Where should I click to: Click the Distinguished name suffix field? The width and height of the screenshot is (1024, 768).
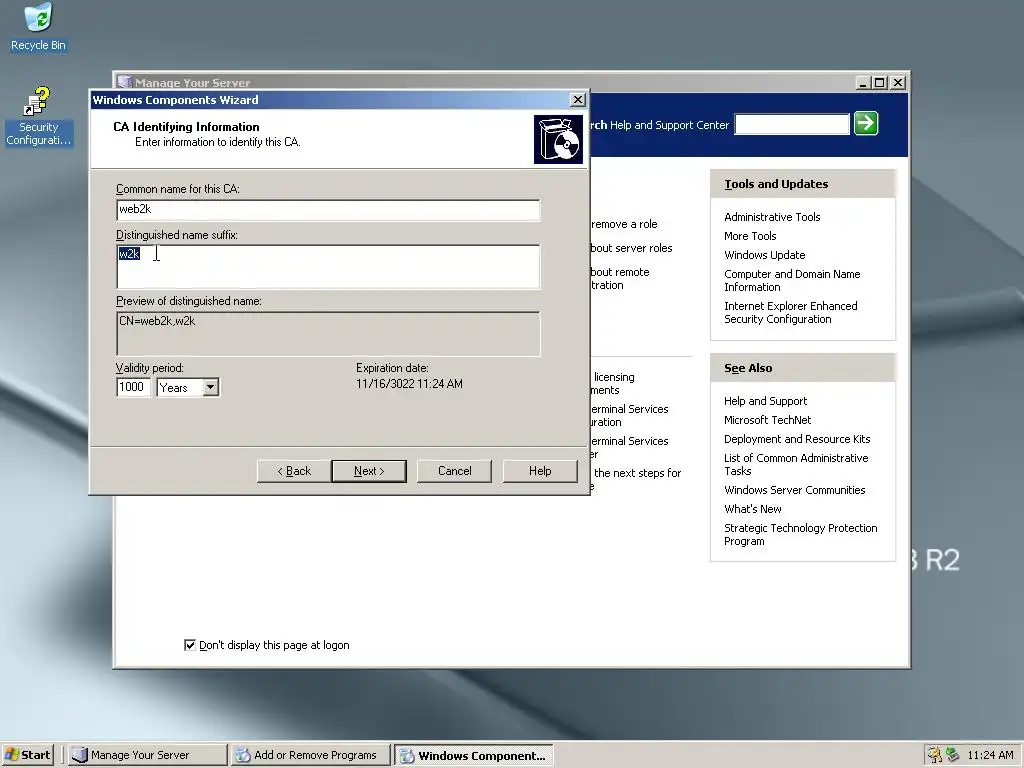coord(328,266)
